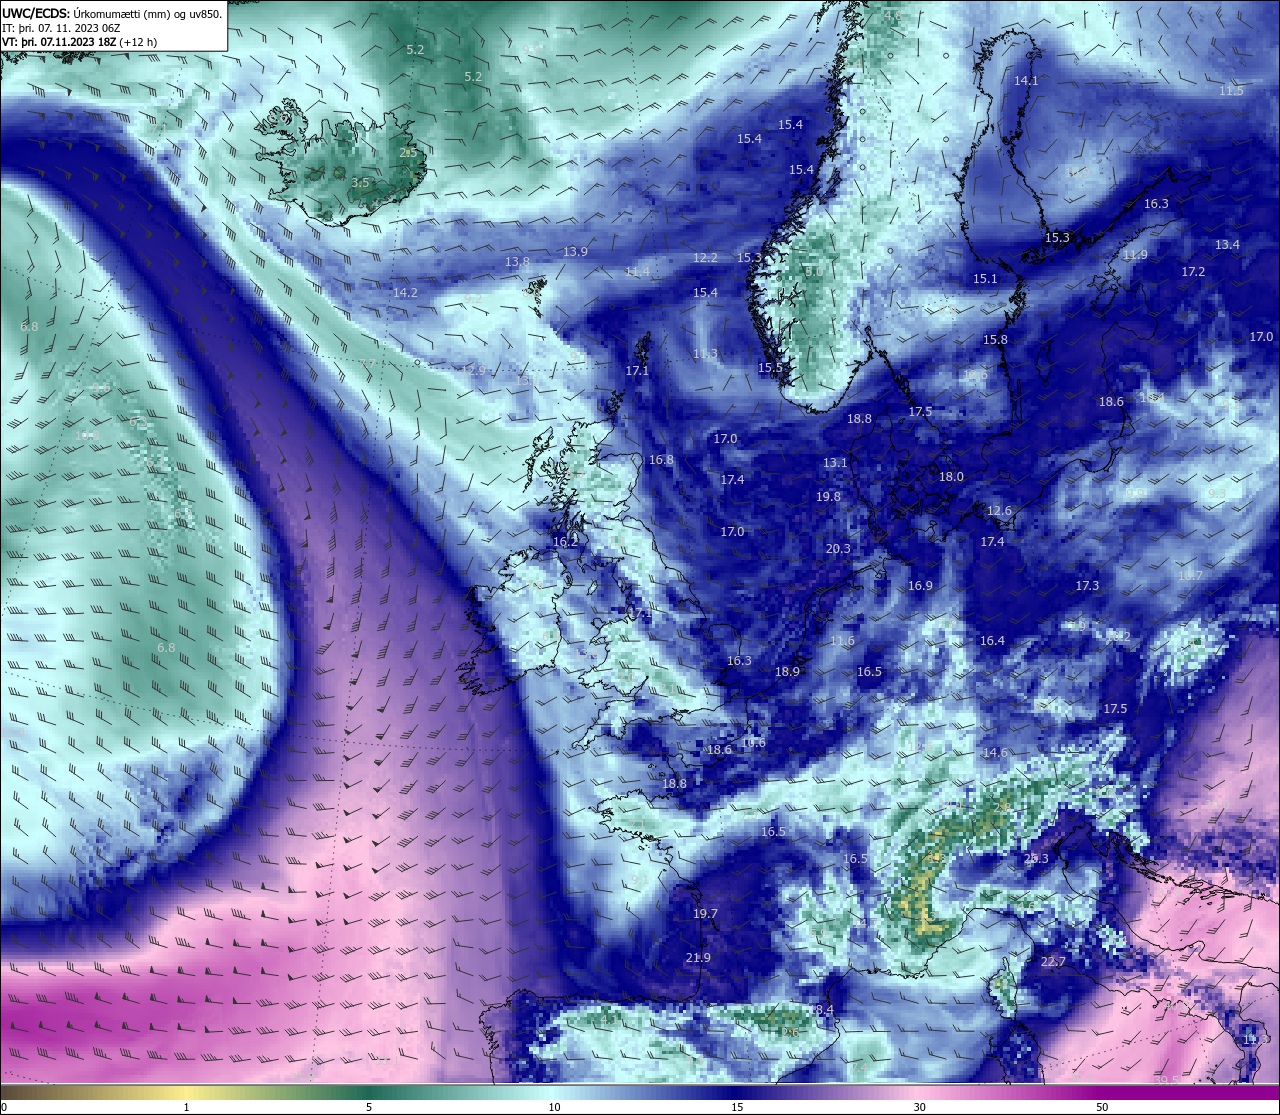This screenshot has width=1280, height=1115.
Task: Click the 15.5 value off Norway
Action: (770, 368)
